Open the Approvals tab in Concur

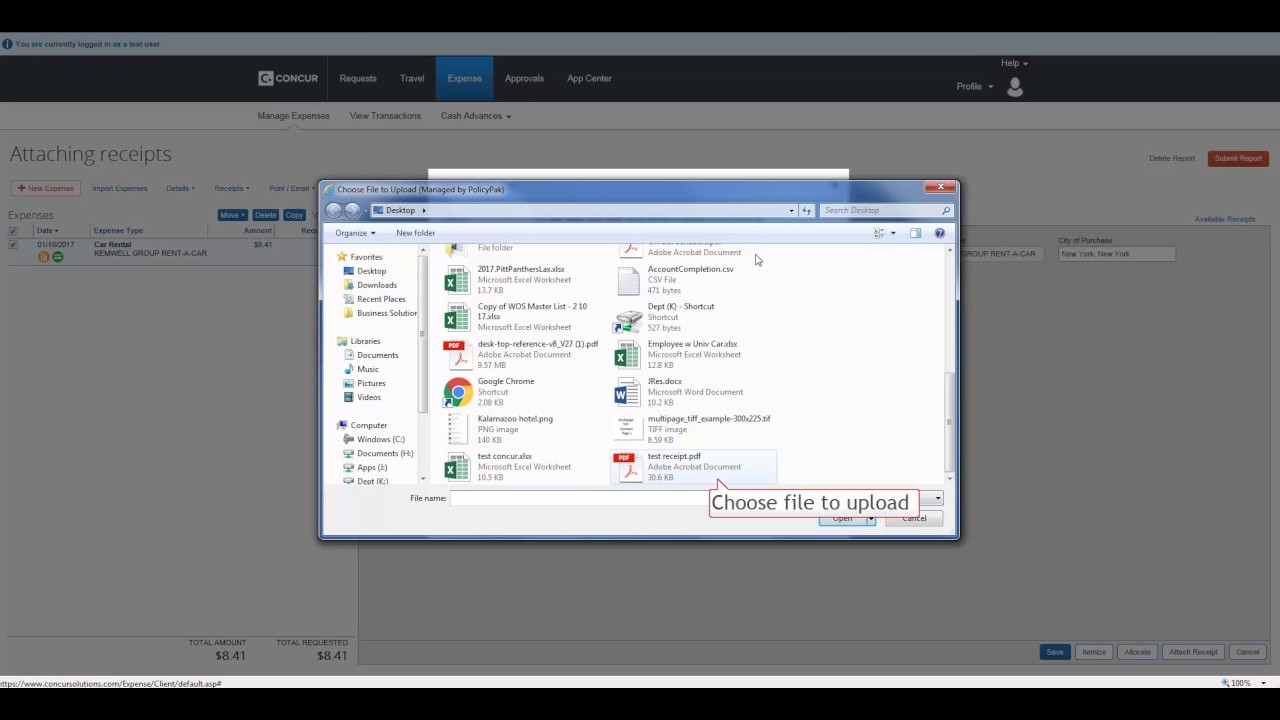[524, 78]
